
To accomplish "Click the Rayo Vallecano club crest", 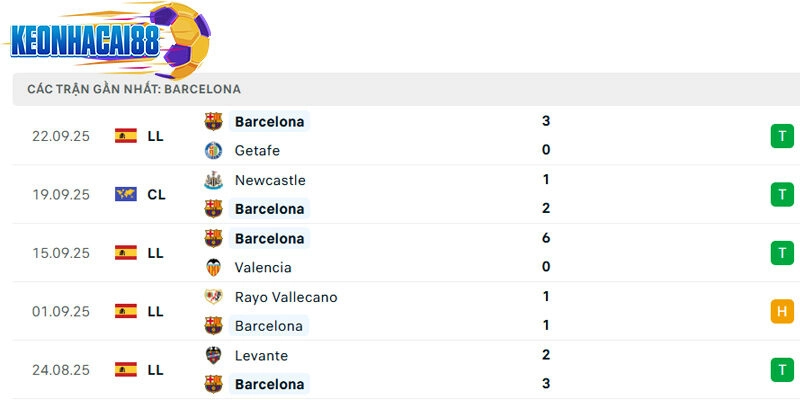I will coord(213,297).
